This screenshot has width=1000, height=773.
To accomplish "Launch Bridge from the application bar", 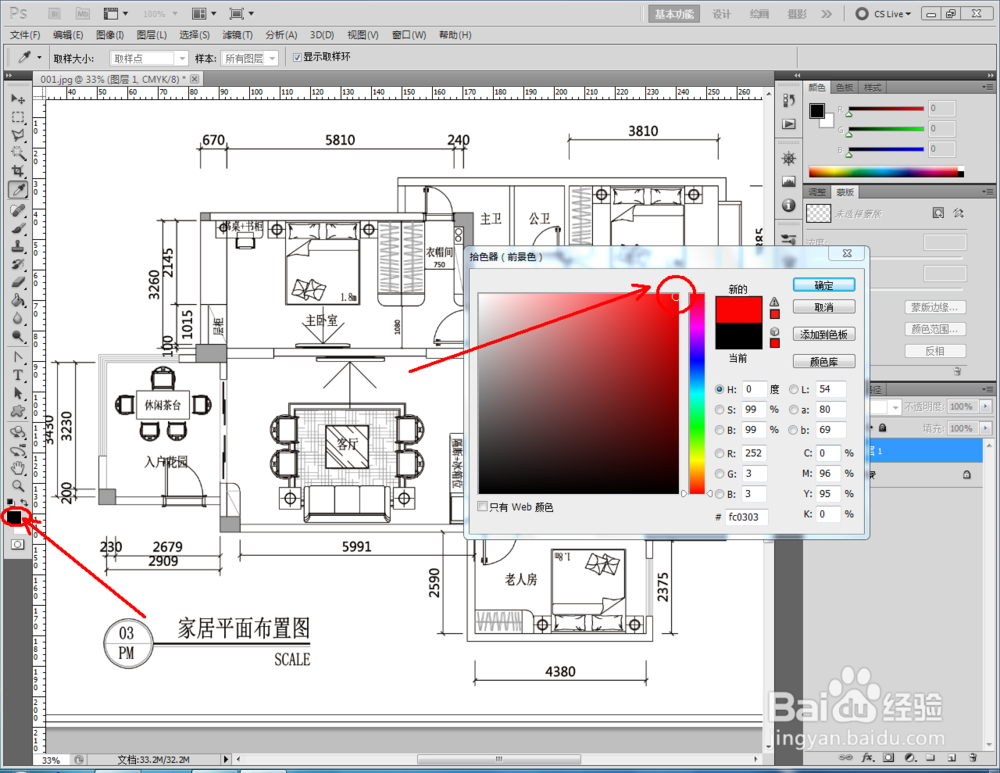I will click(x=54, y=13).
